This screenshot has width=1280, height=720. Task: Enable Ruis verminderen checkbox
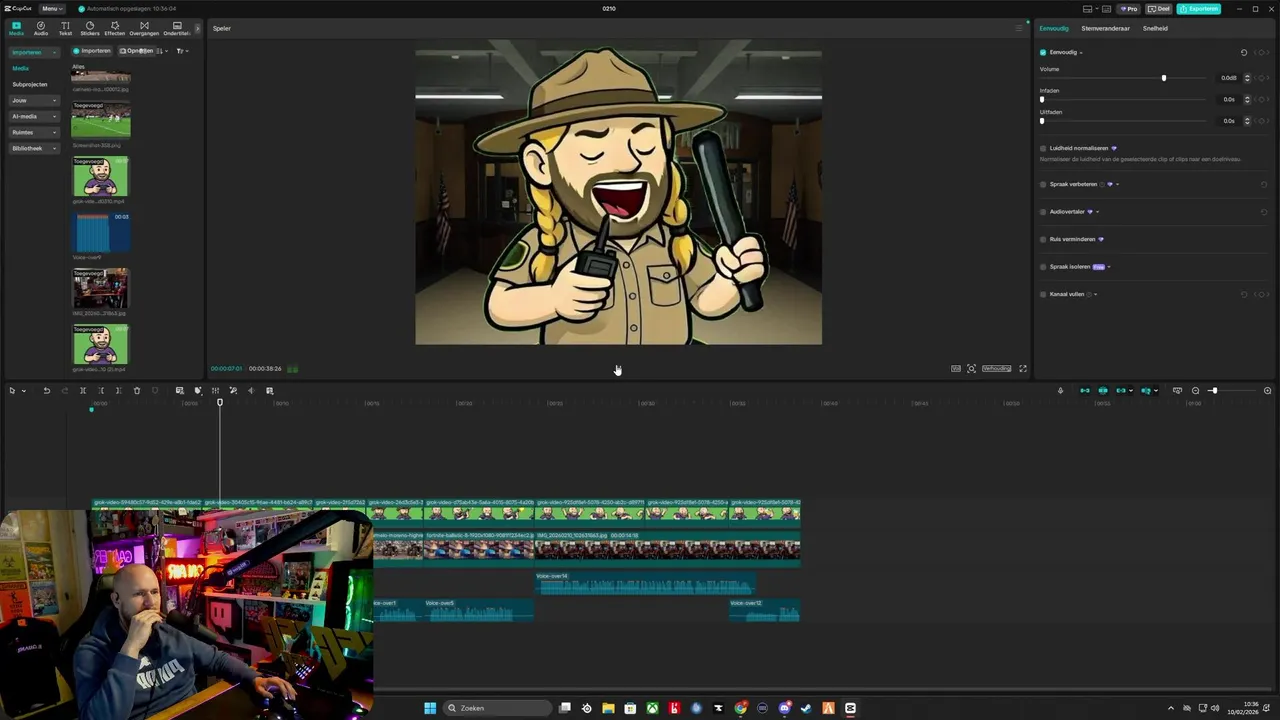point(1043,239)
